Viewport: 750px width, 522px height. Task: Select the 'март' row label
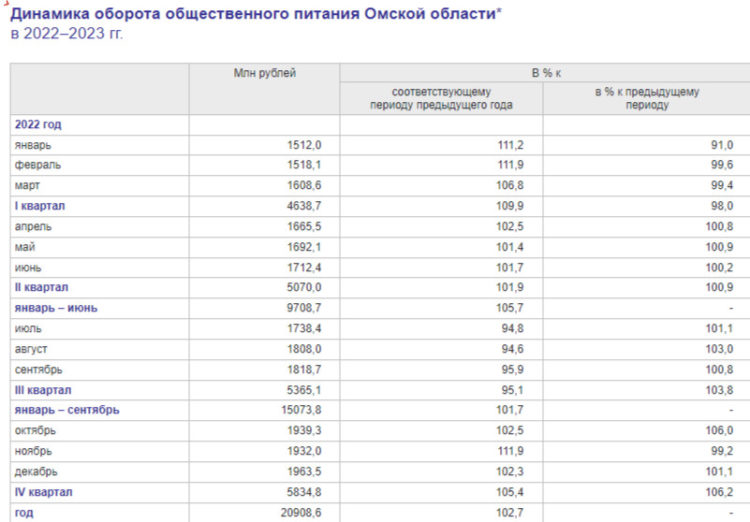(x=27, y=186)
